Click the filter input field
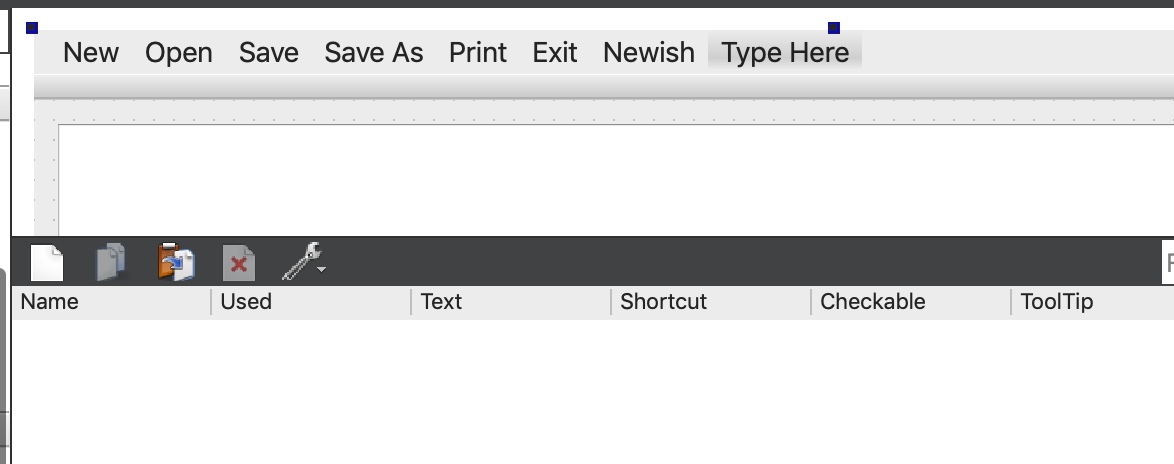 pos(1168,263)
